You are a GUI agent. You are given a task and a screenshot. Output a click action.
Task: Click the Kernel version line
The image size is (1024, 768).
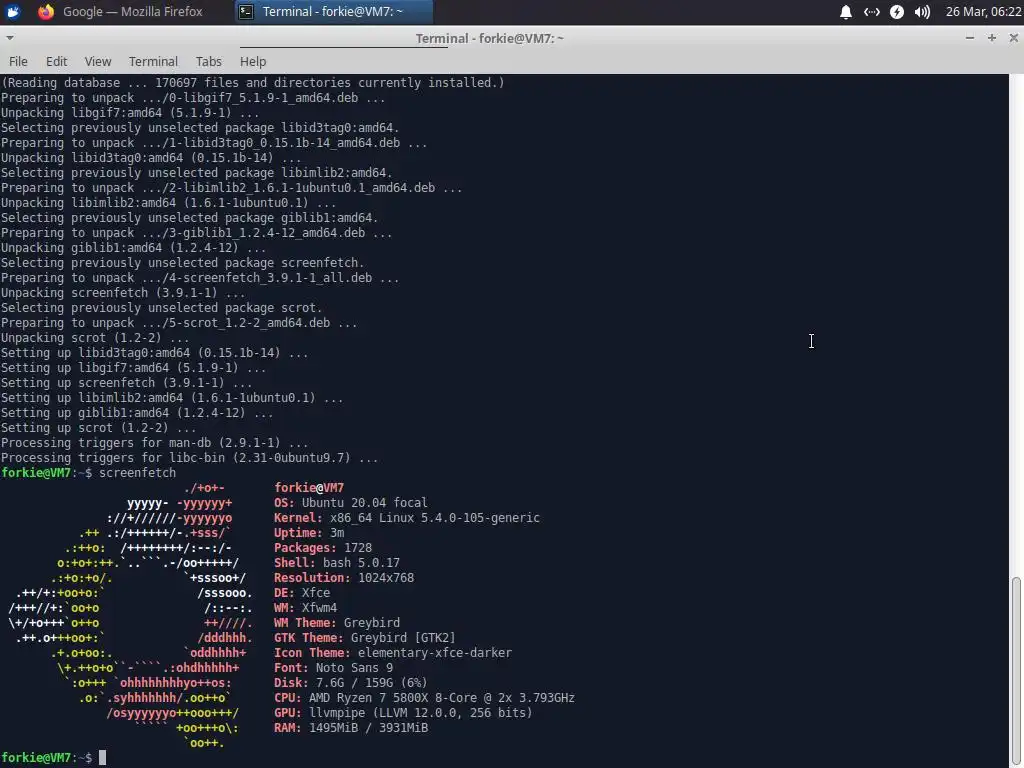pos(407,518)
